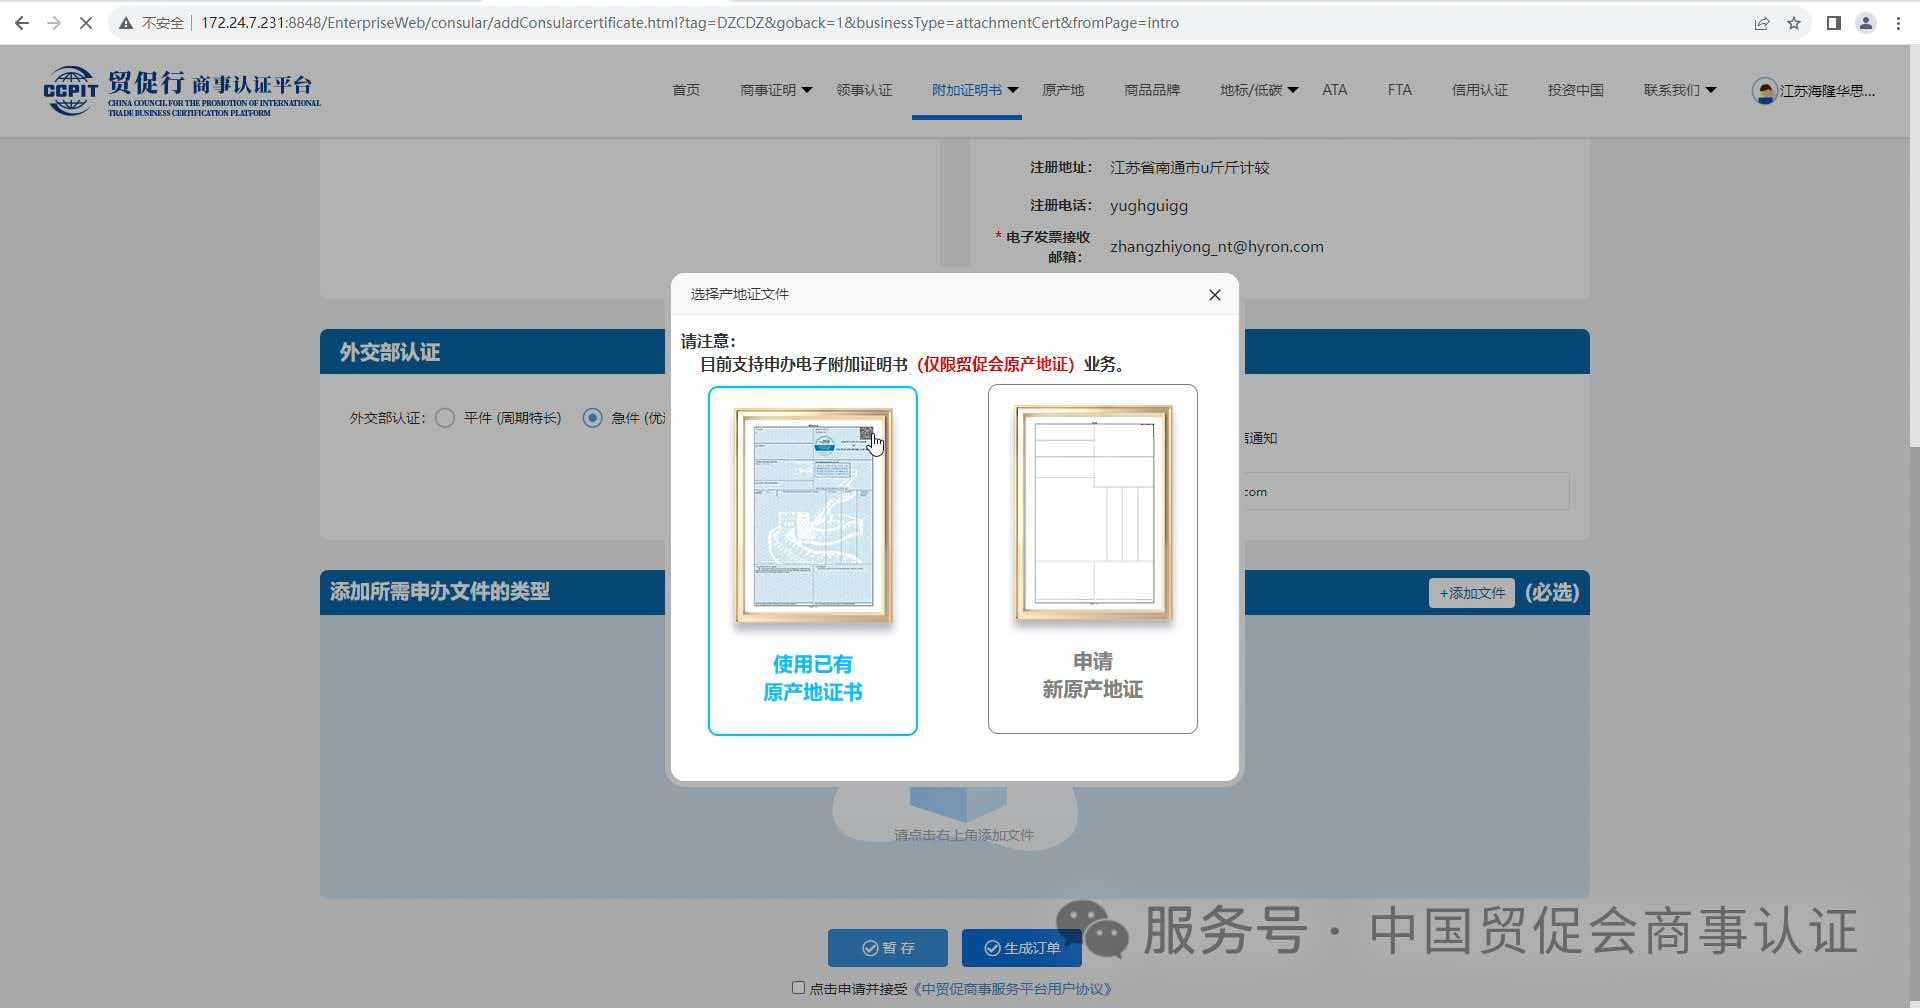The image size is (1920, 1008).
Task: Expand the 地标/低碳 dropdown menu
Action: point(1258,90)
